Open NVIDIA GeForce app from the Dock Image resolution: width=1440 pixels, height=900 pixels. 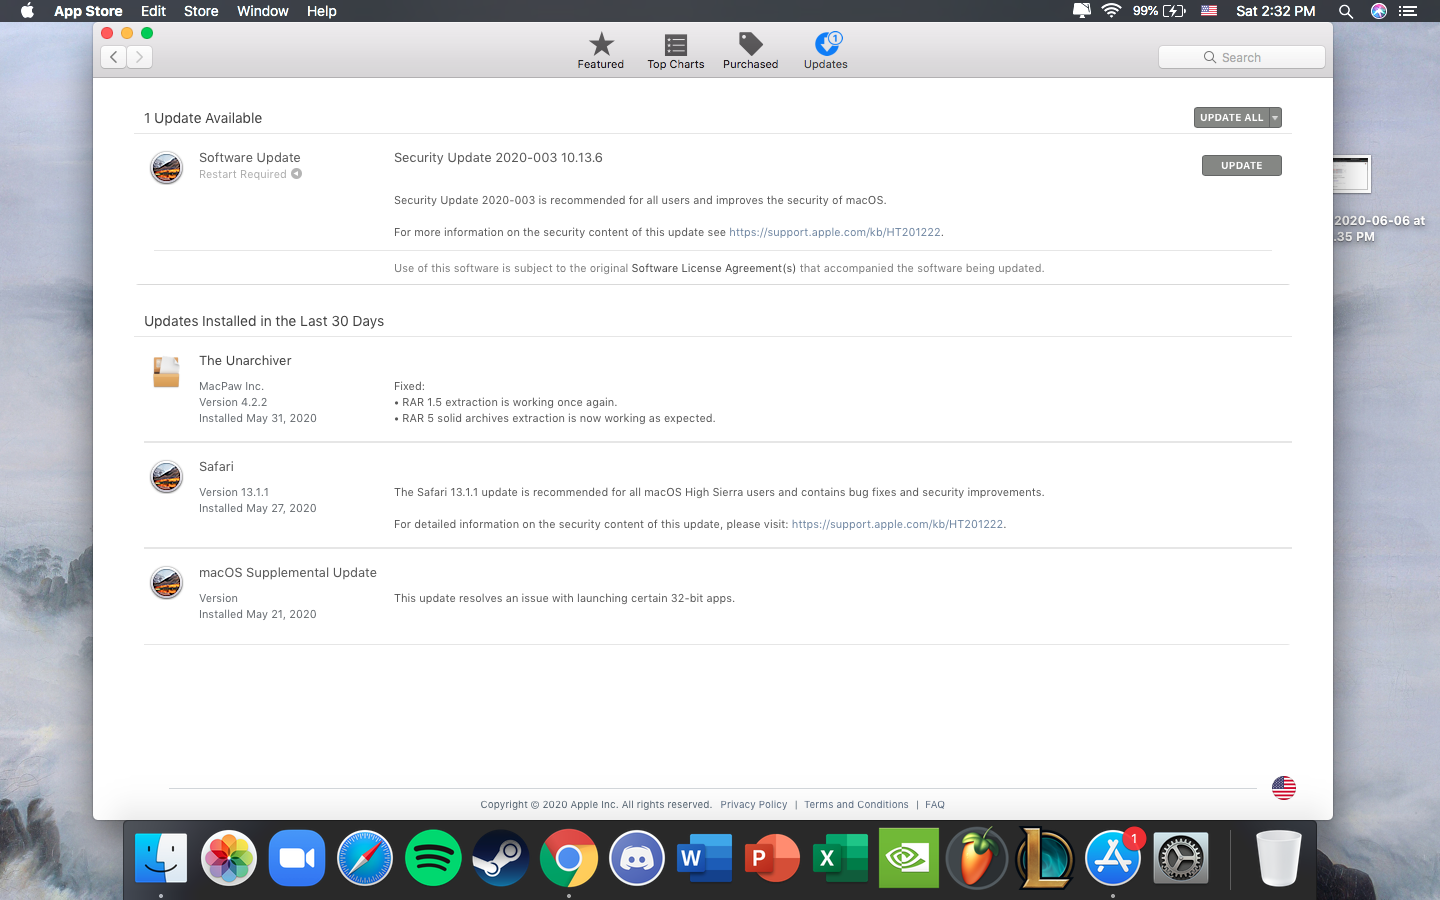pos(909,858)
